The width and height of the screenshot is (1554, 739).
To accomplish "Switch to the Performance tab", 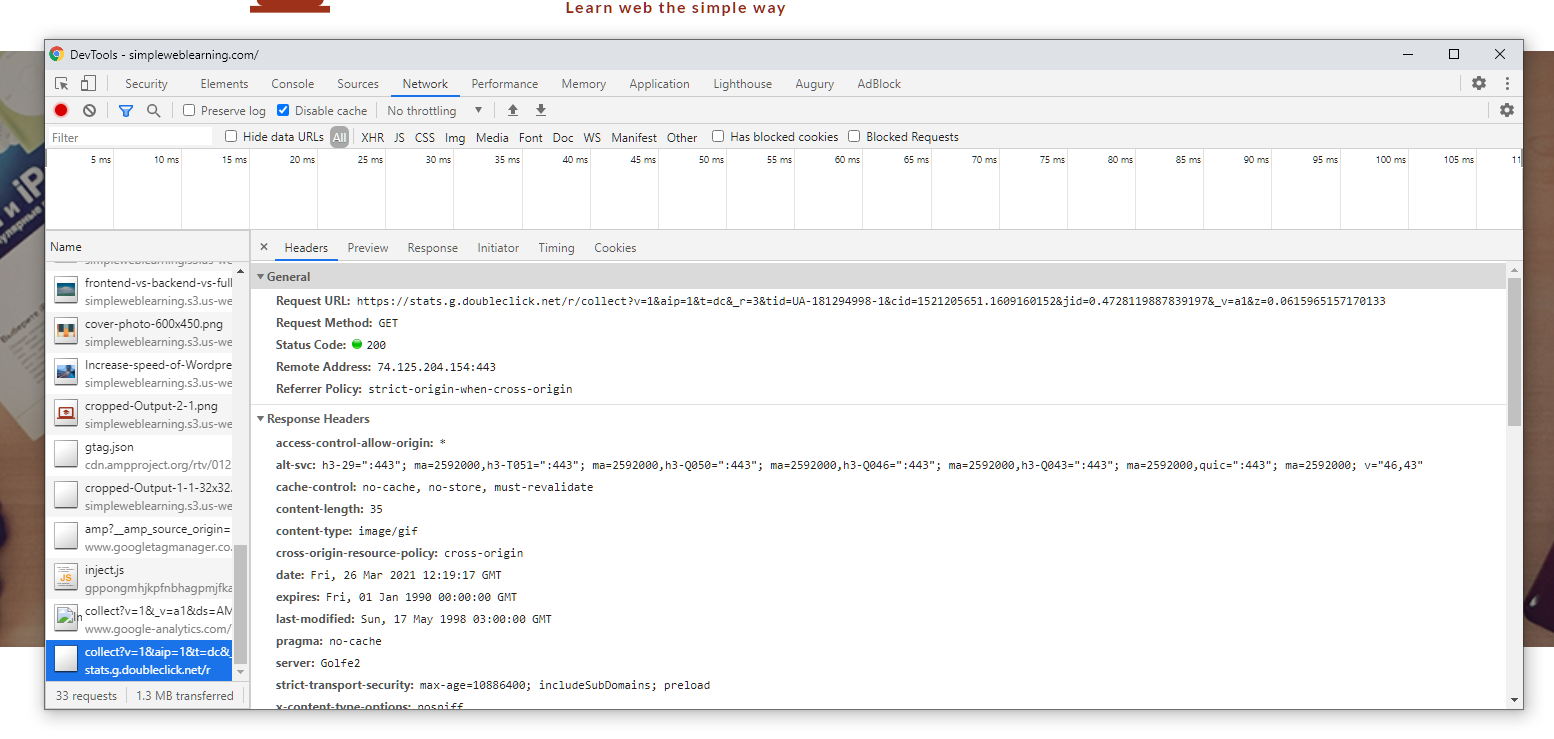I will click(505, 84).
